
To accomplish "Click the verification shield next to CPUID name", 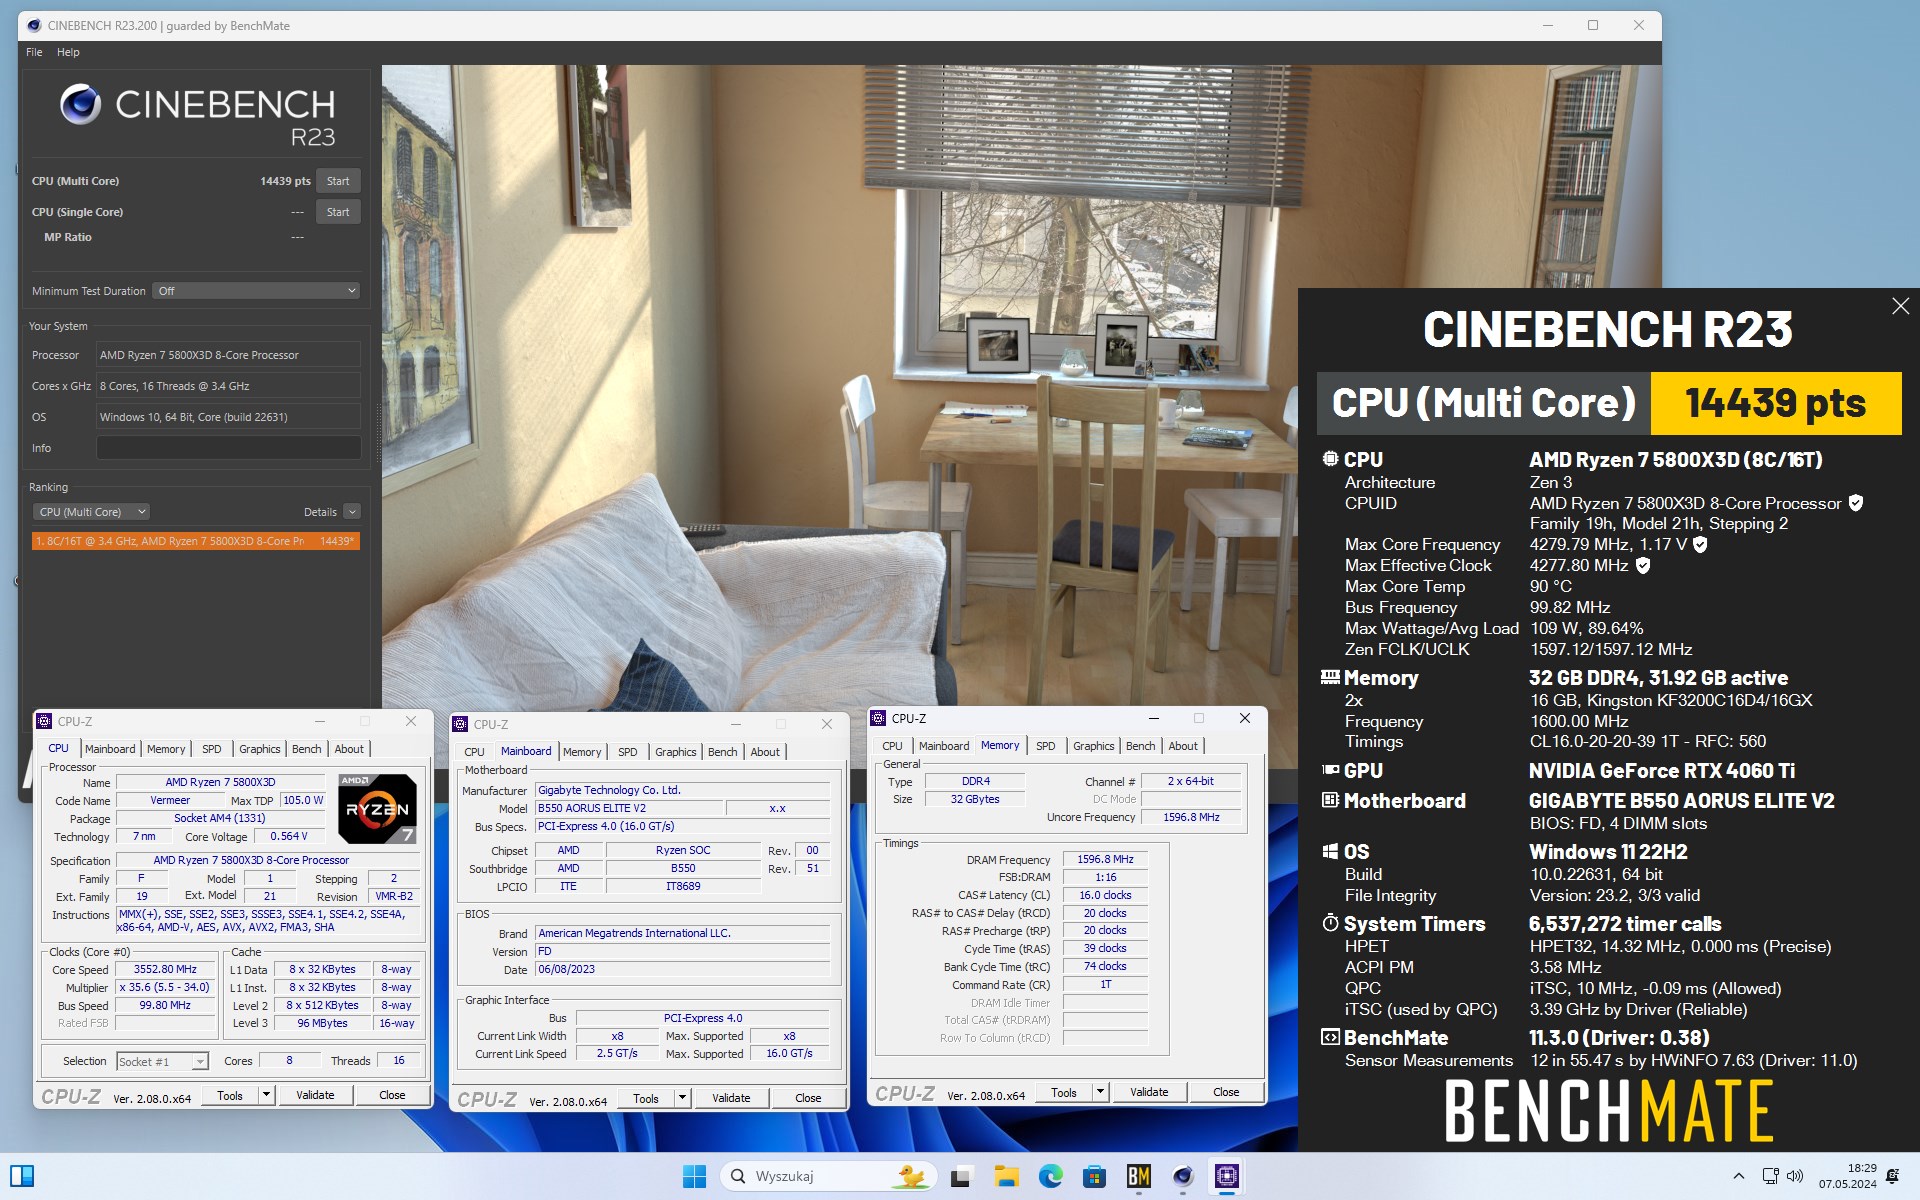I will [1855, 503].
